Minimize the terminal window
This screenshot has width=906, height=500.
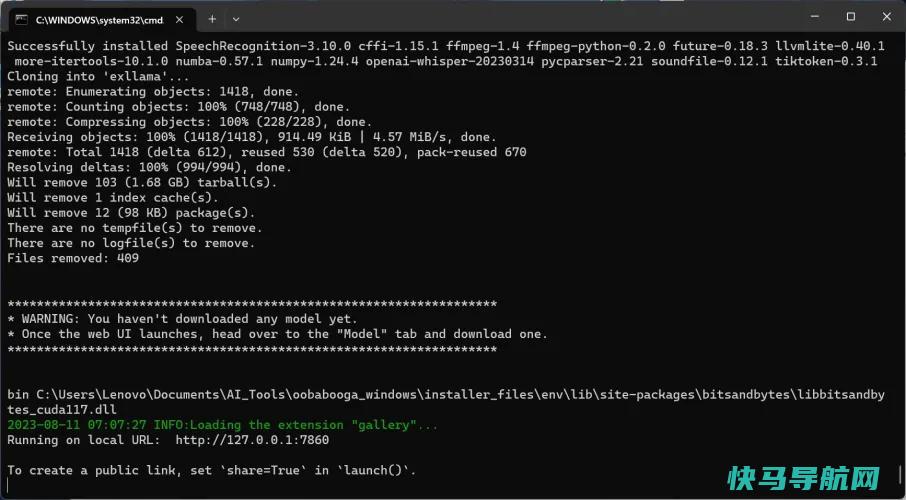click(815, 17)
